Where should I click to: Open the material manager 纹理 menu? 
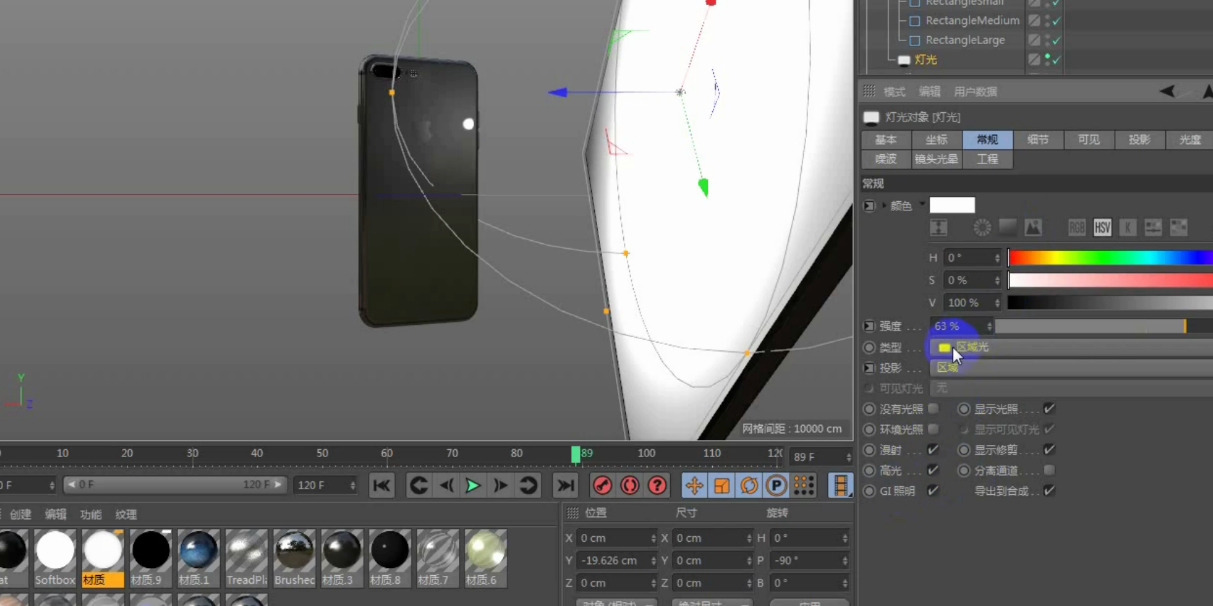point(126,514)
